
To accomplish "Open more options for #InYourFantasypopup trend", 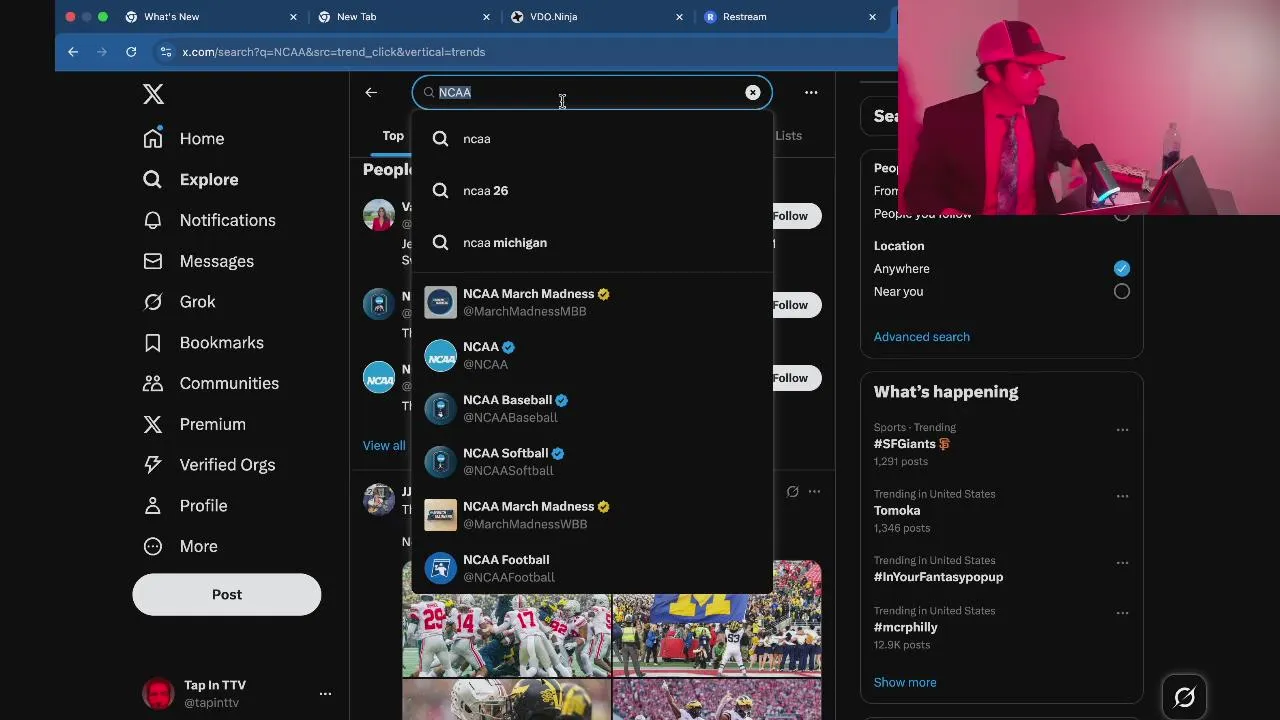I will point(1122,563).
